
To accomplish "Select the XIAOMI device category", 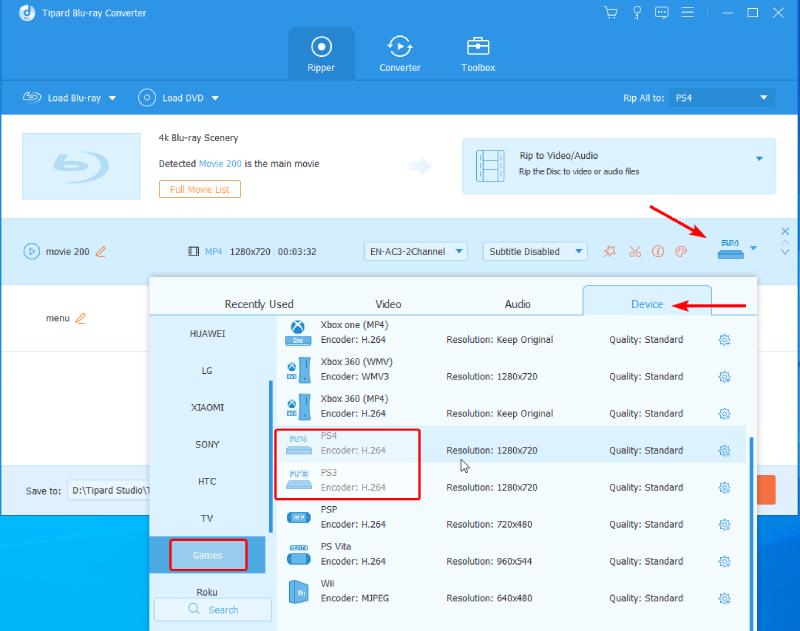I will 207,408.
